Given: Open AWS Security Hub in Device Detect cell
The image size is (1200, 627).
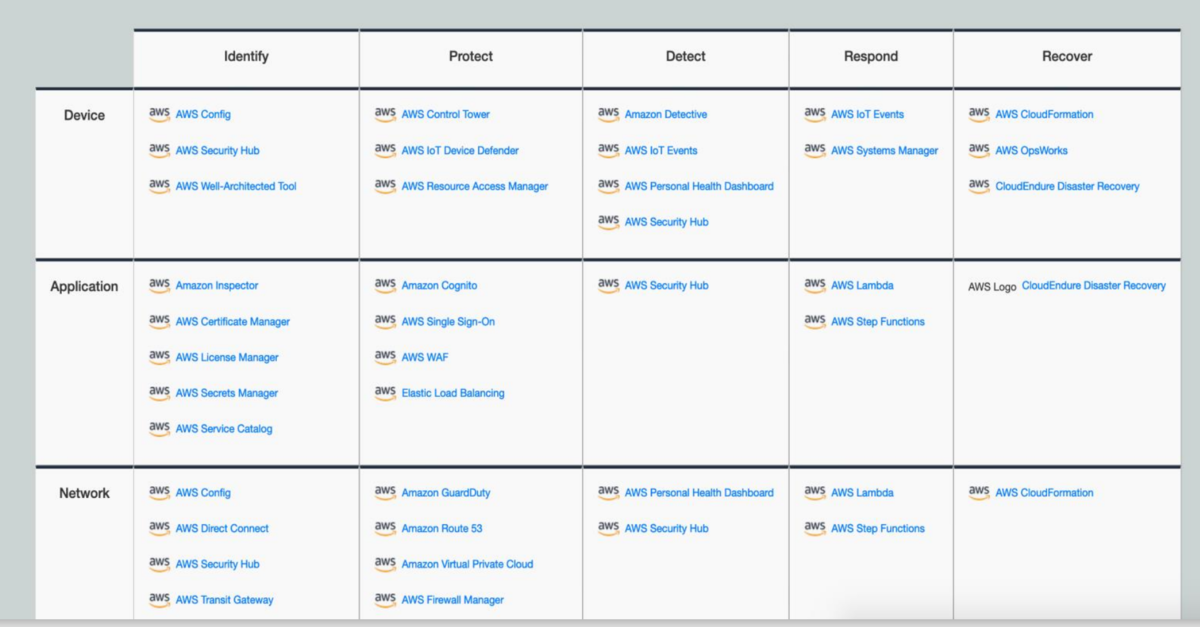Looking at the screenshot, I should pyautogui.click(x=666, y=222).
